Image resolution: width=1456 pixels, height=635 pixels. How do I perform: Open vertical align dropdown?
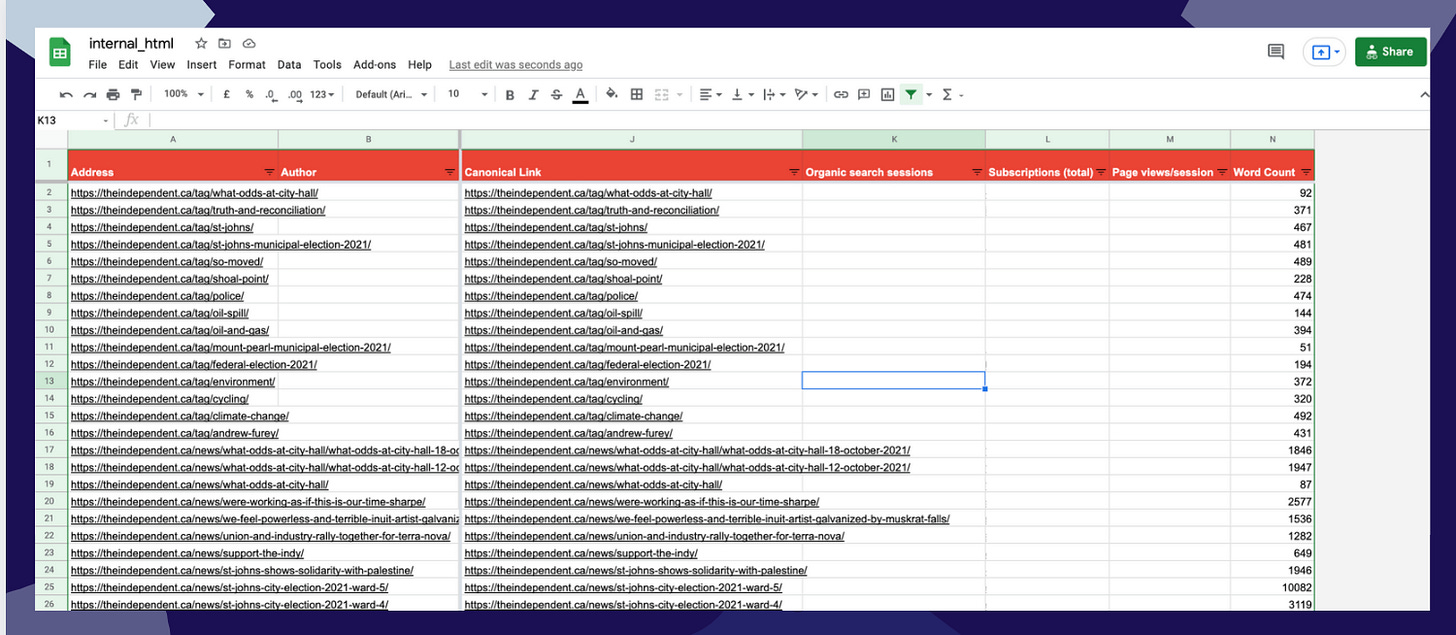(742, 94)
